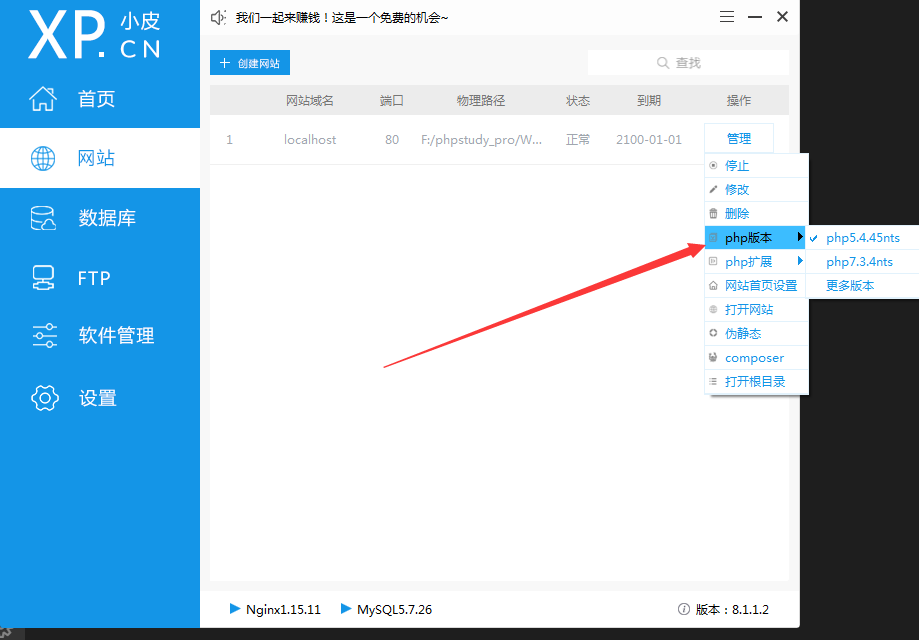Select the checked php5.4.45nts version
Screen dimensions: 919x640
click(x=863, y=237)
